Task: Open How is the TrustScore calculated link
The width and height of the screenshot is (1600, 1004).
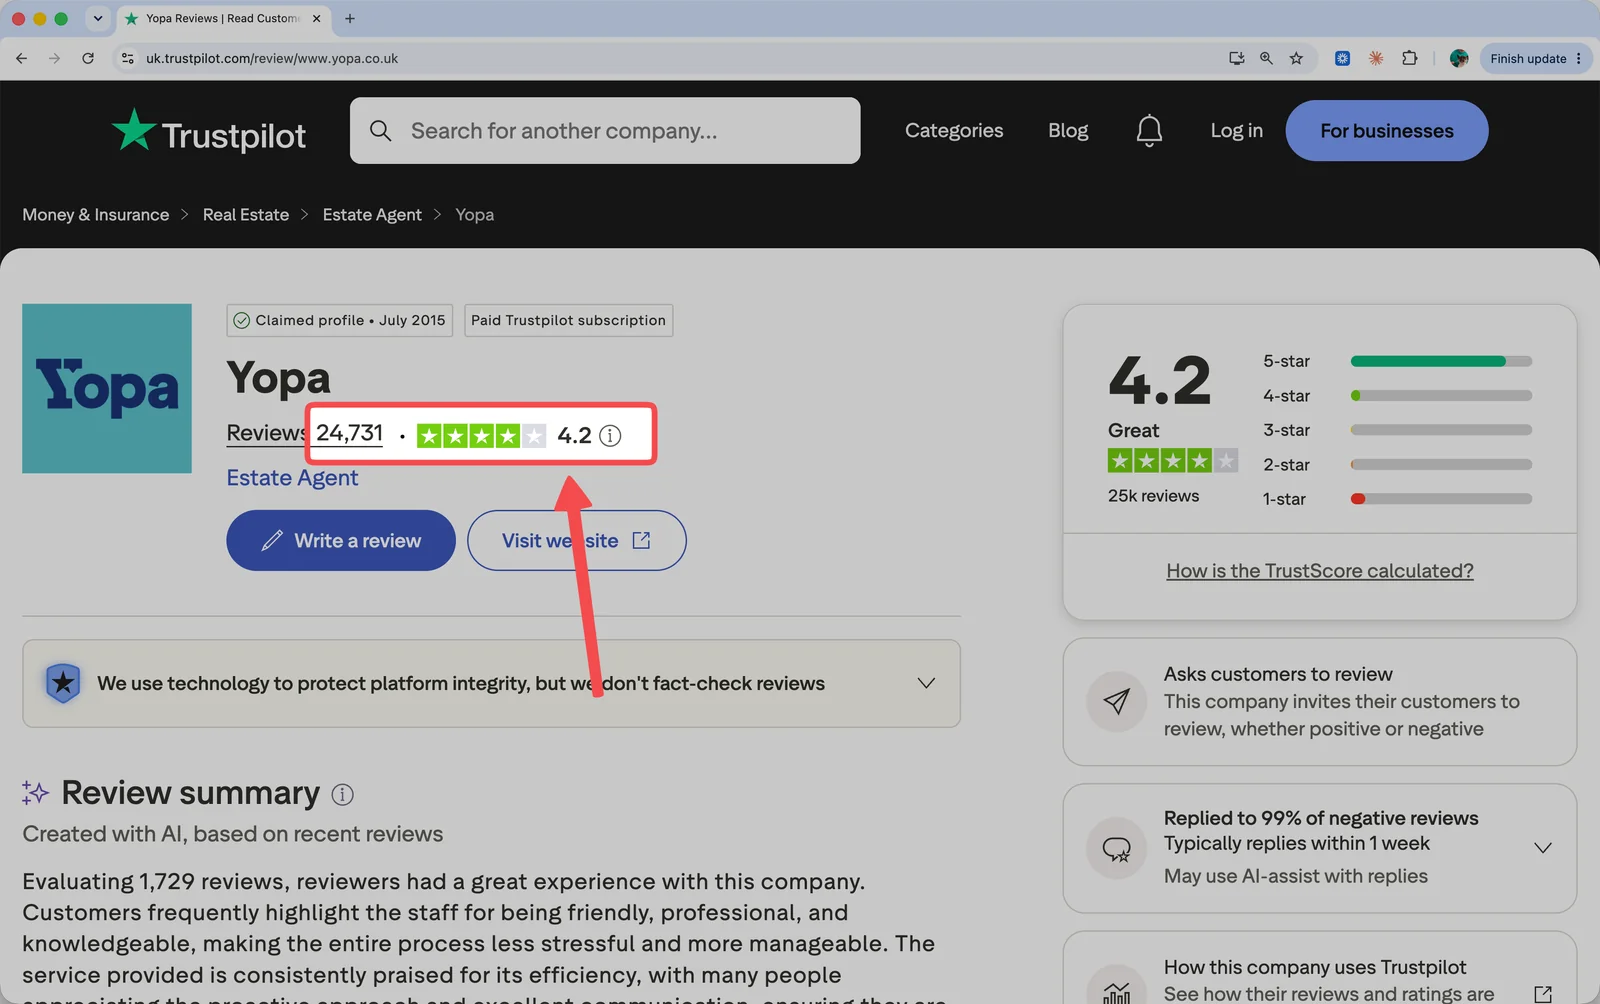Action: 1320,571
